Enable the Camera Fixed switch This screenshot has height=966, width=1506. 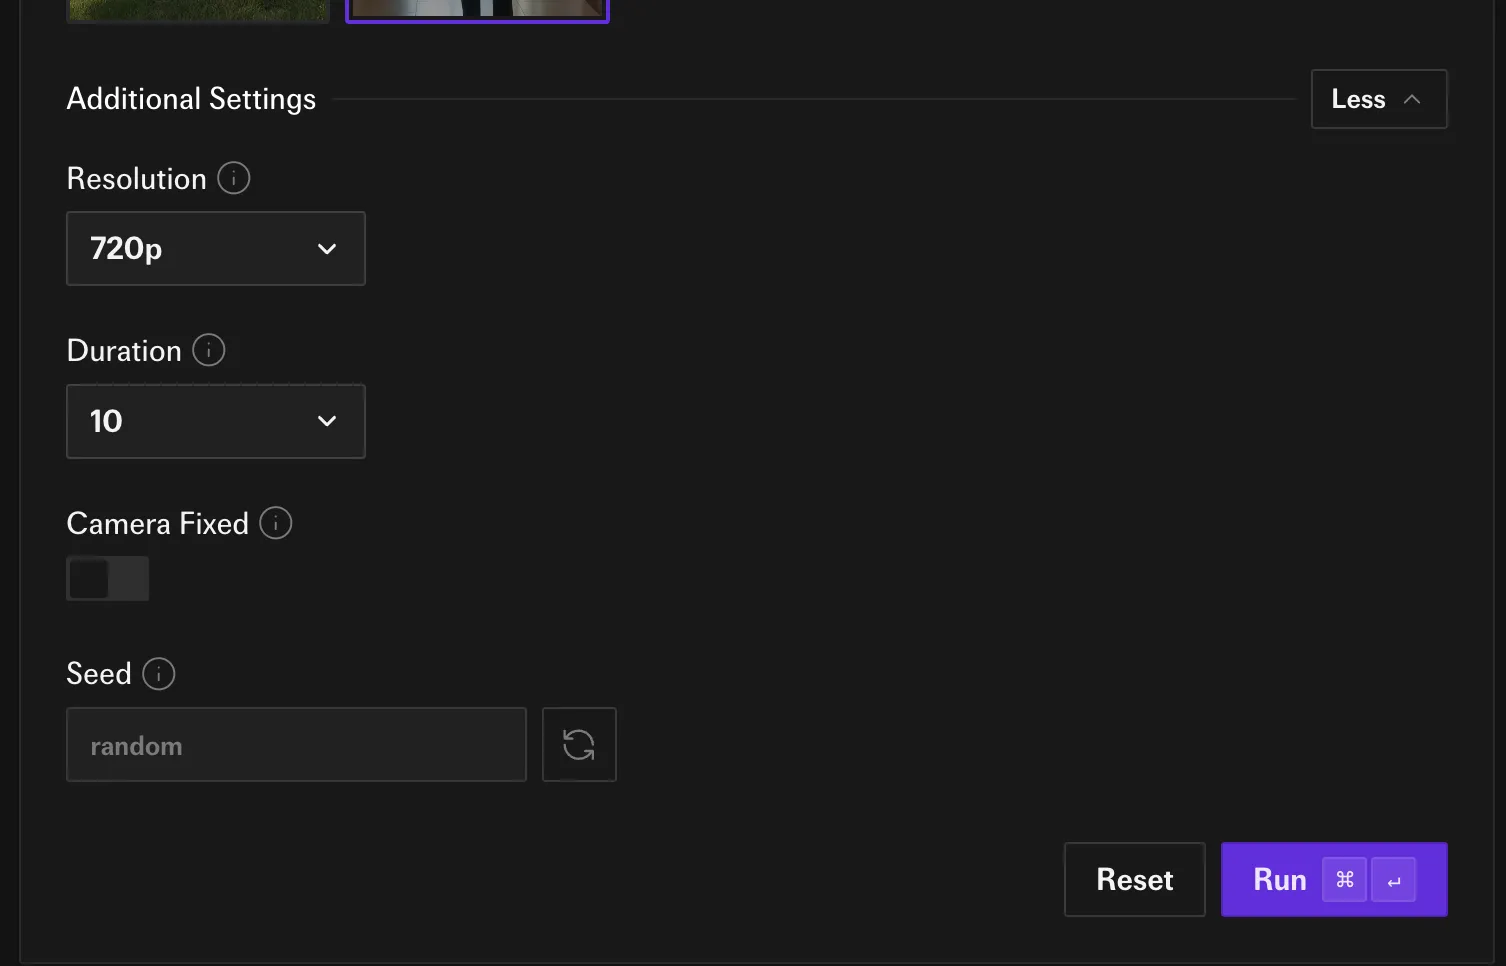[108, 579]
